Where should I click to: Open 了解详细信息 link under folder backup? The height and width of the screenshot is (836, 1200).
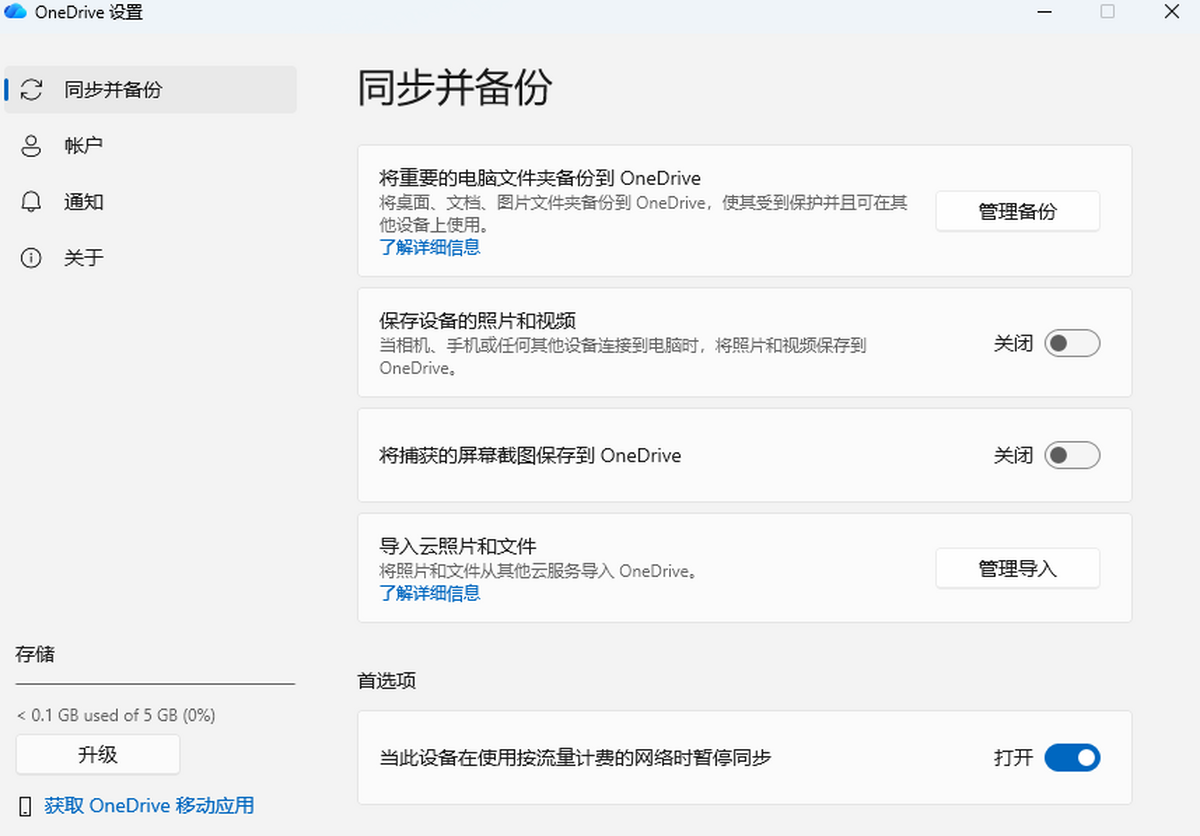430,247
